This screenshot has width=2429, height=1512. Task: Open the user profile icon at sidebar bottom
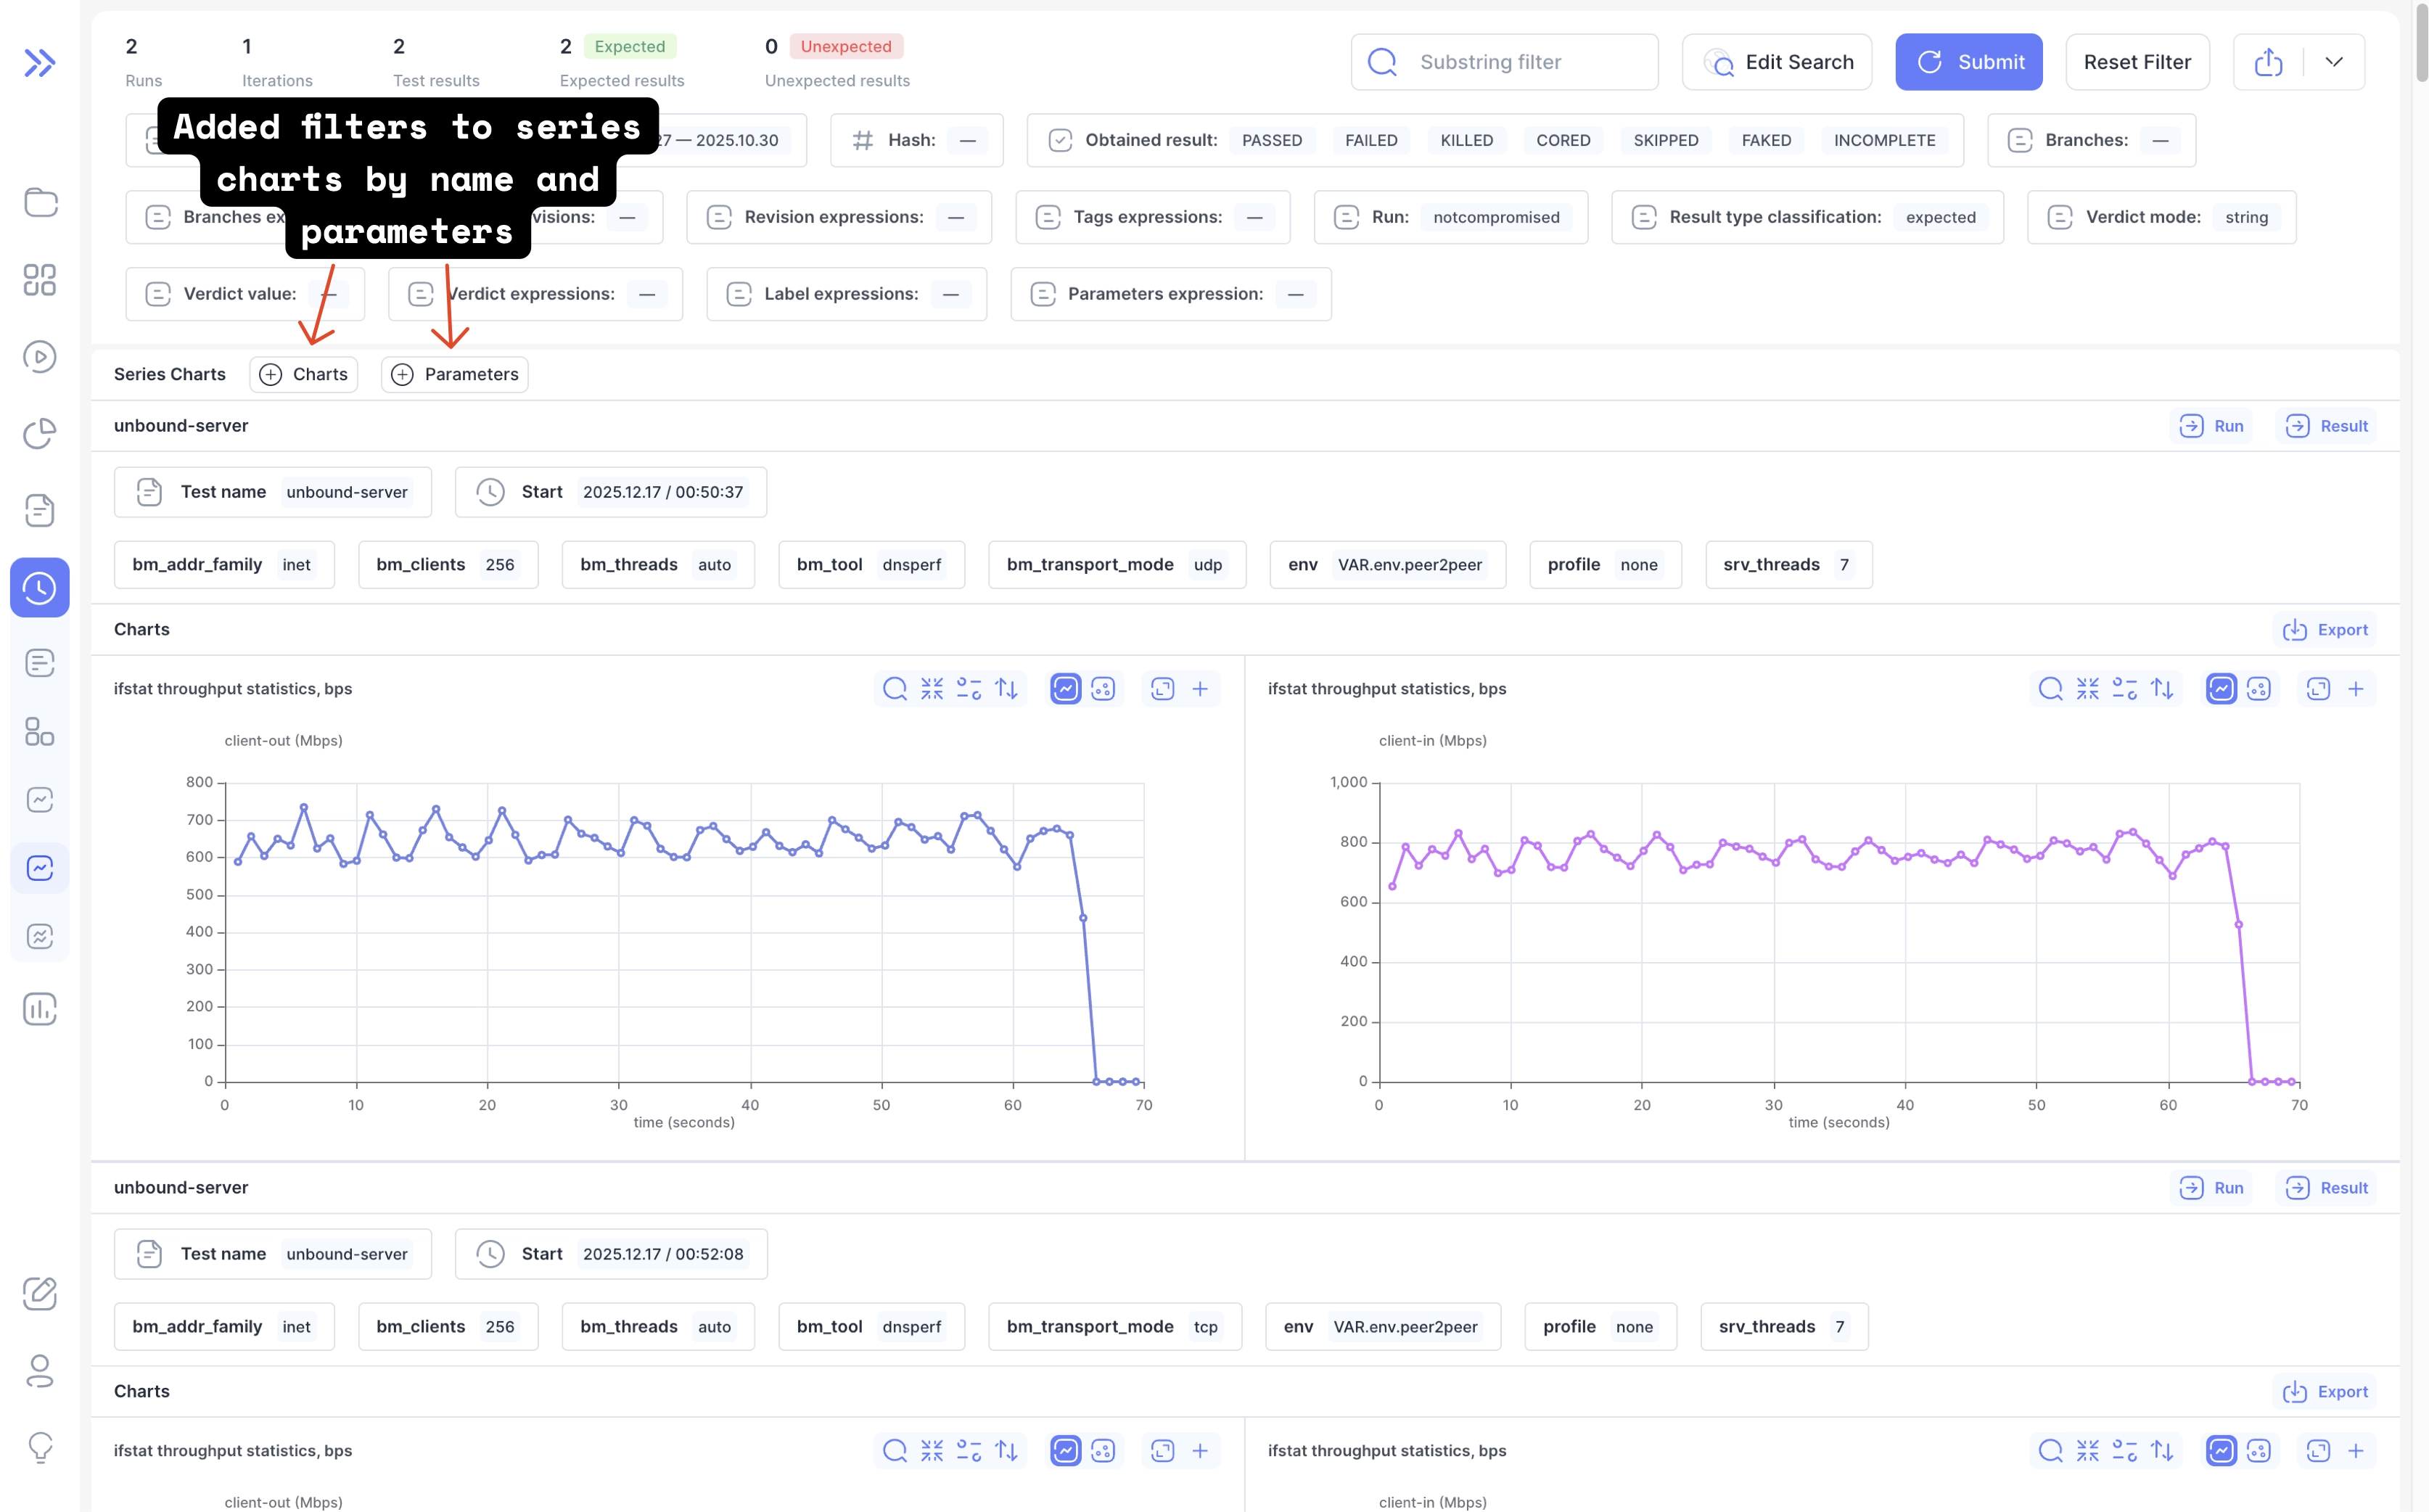coord(40,1371)
